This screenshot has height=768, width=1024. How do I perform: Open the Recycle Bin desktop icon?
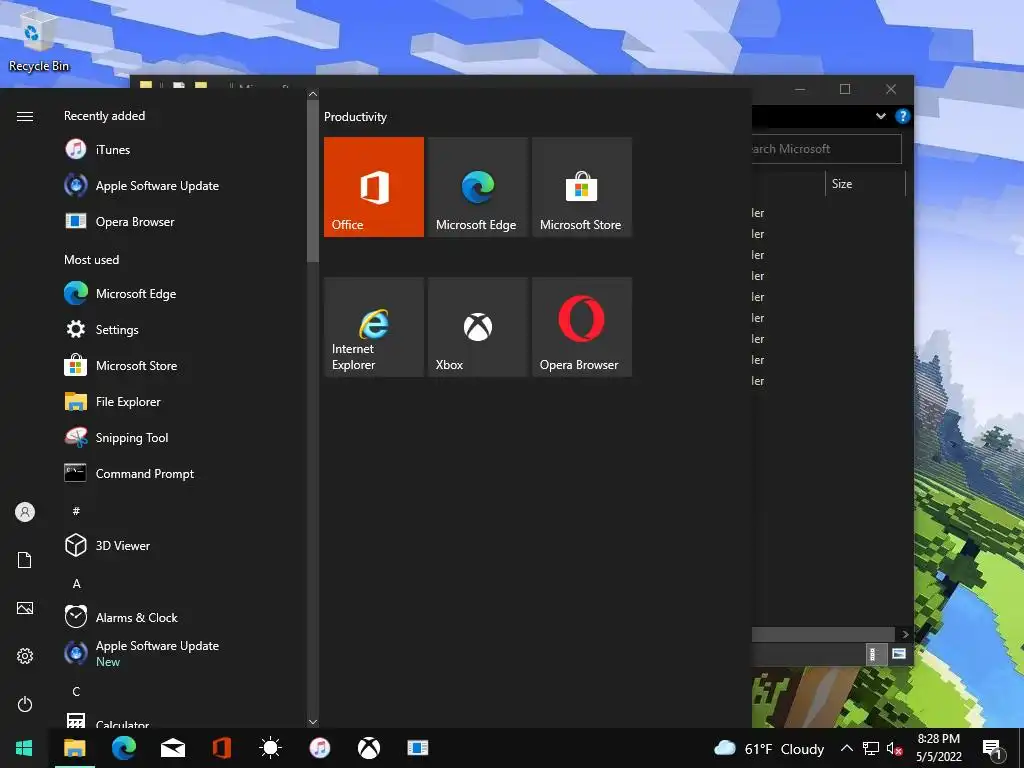click(38, 41)
